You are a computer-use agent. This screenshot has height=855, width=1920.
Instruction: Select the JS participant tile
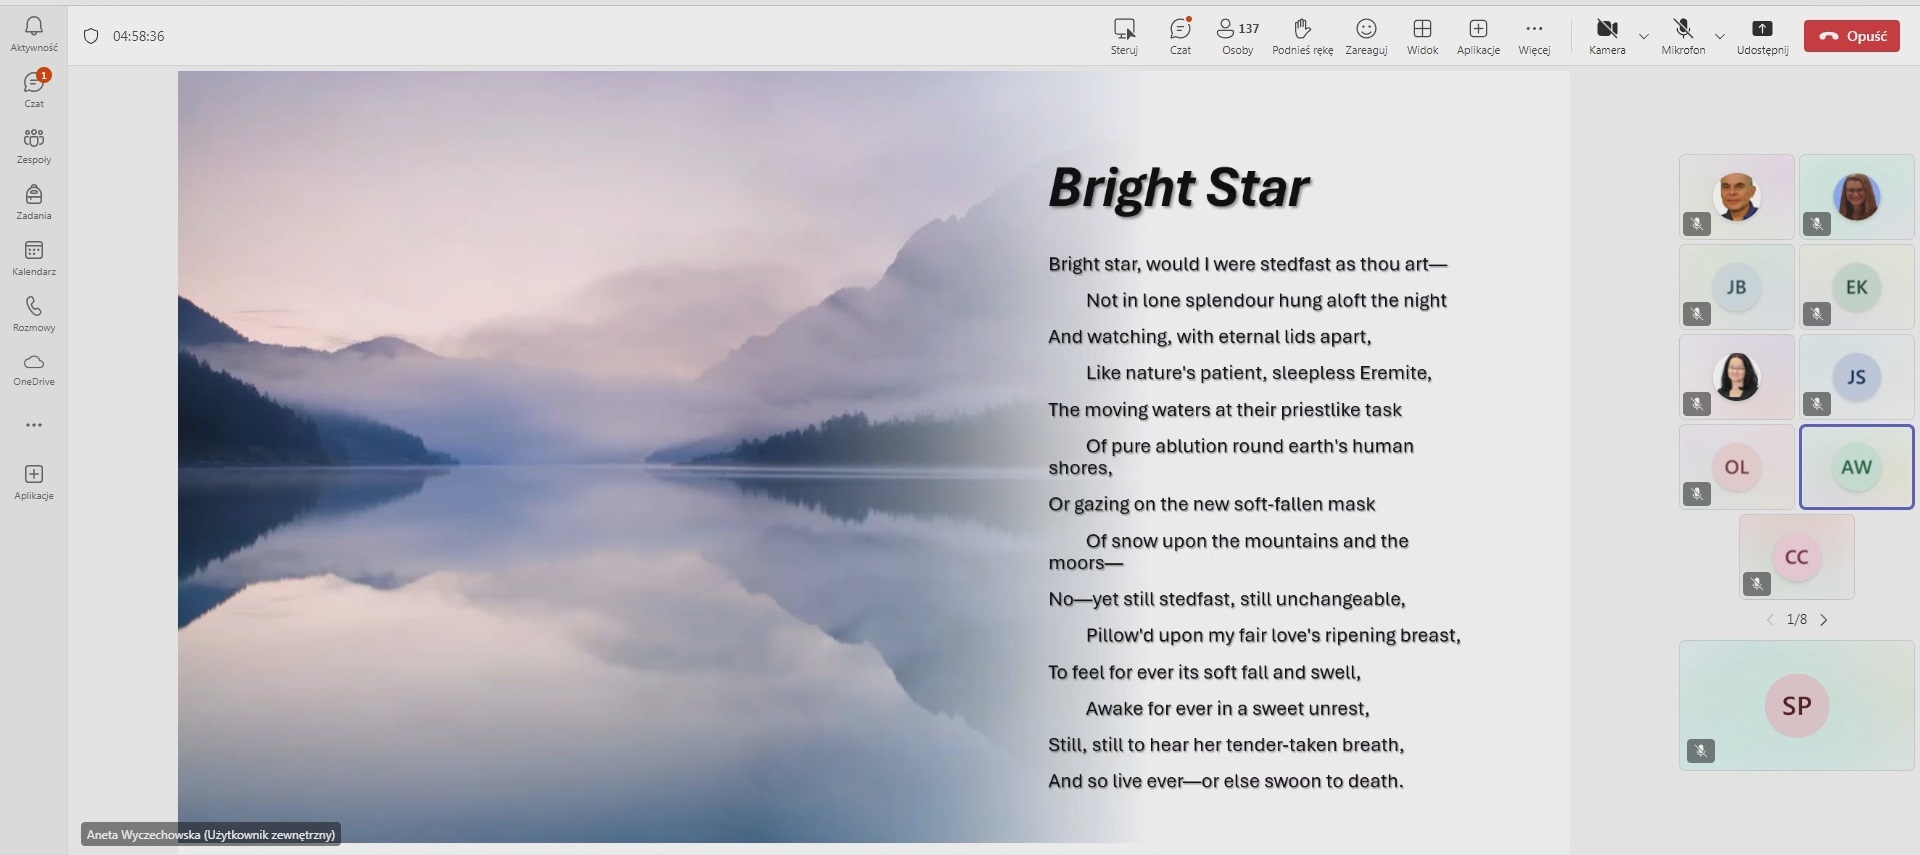[1857, 377]
